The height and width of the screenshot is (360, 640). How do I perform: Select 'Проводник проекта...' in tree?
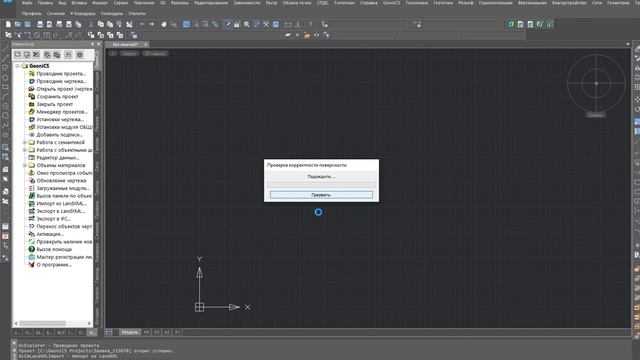(x=61, y=74)
